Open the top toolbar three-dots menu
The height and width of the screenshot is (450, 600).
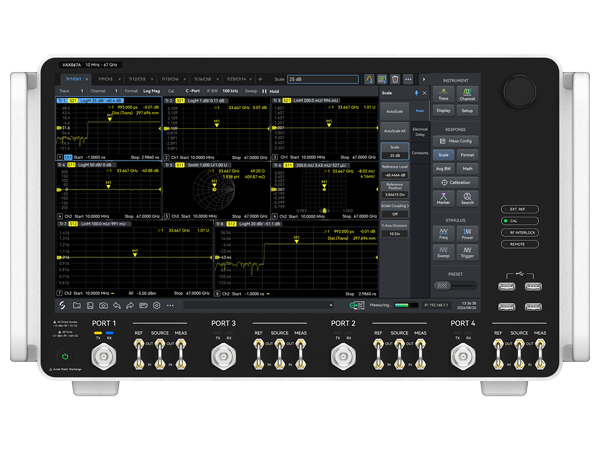tap(408, 79)
